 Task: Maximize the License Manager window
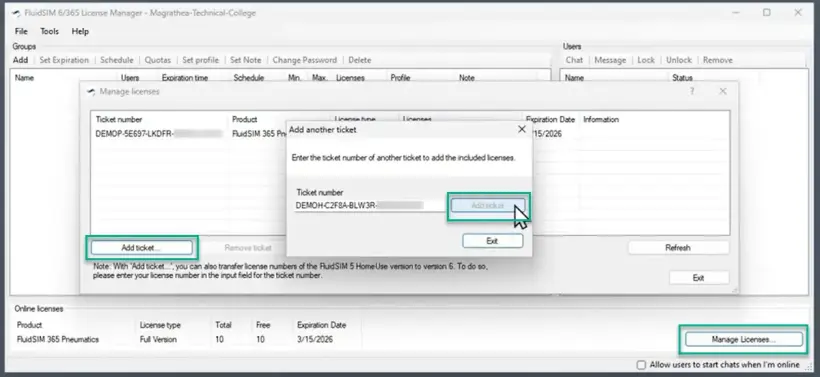[x=767, y=13]
